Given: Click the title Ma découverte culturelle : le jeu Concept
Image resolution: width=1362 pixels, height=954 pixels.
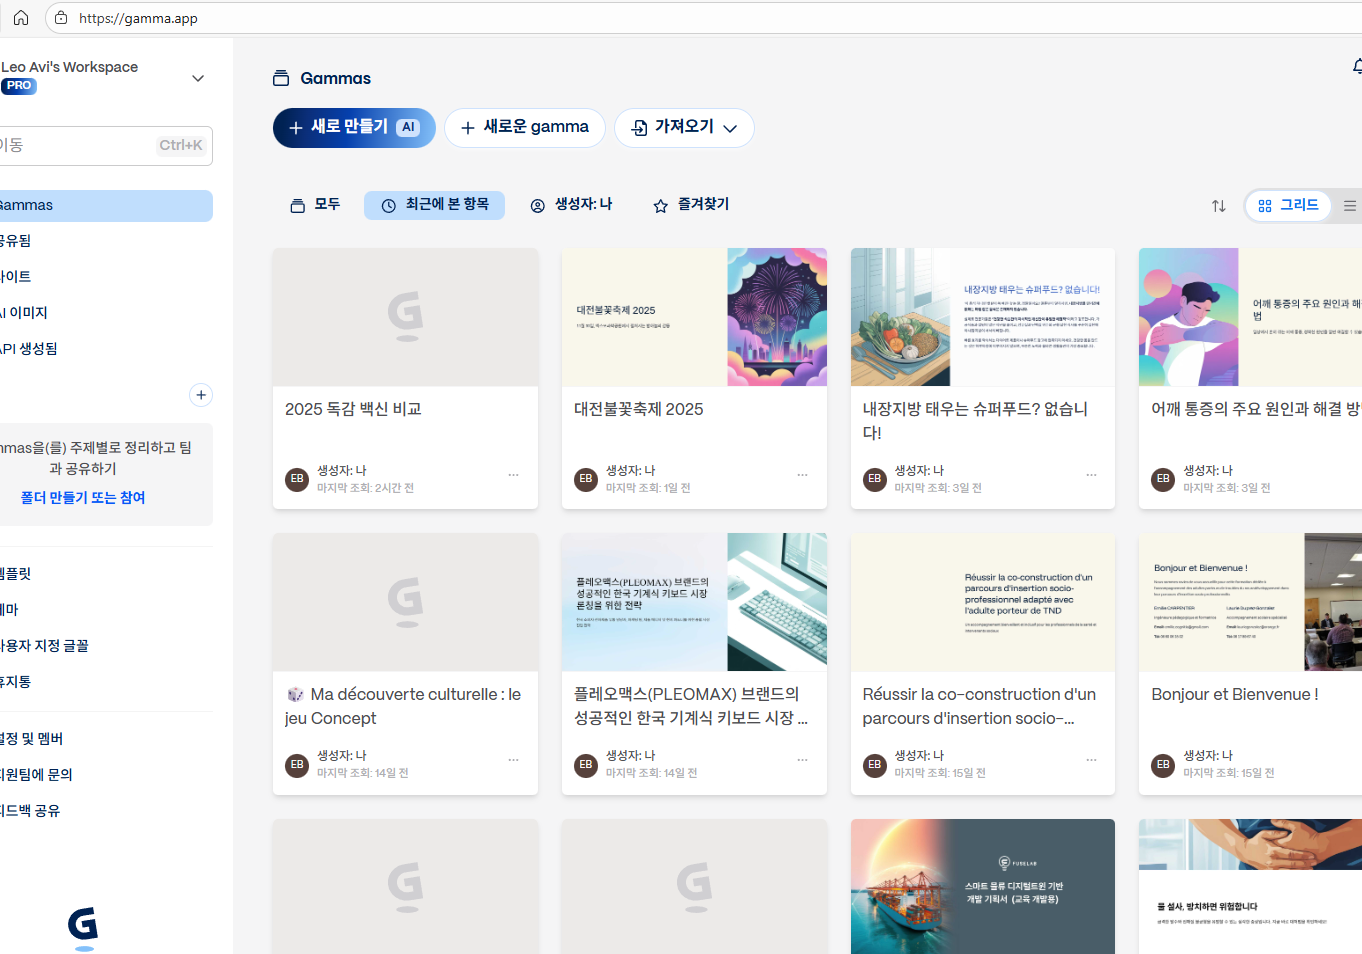Looking at the screenshot, I should pyautogui.click(x=403, y=707).
